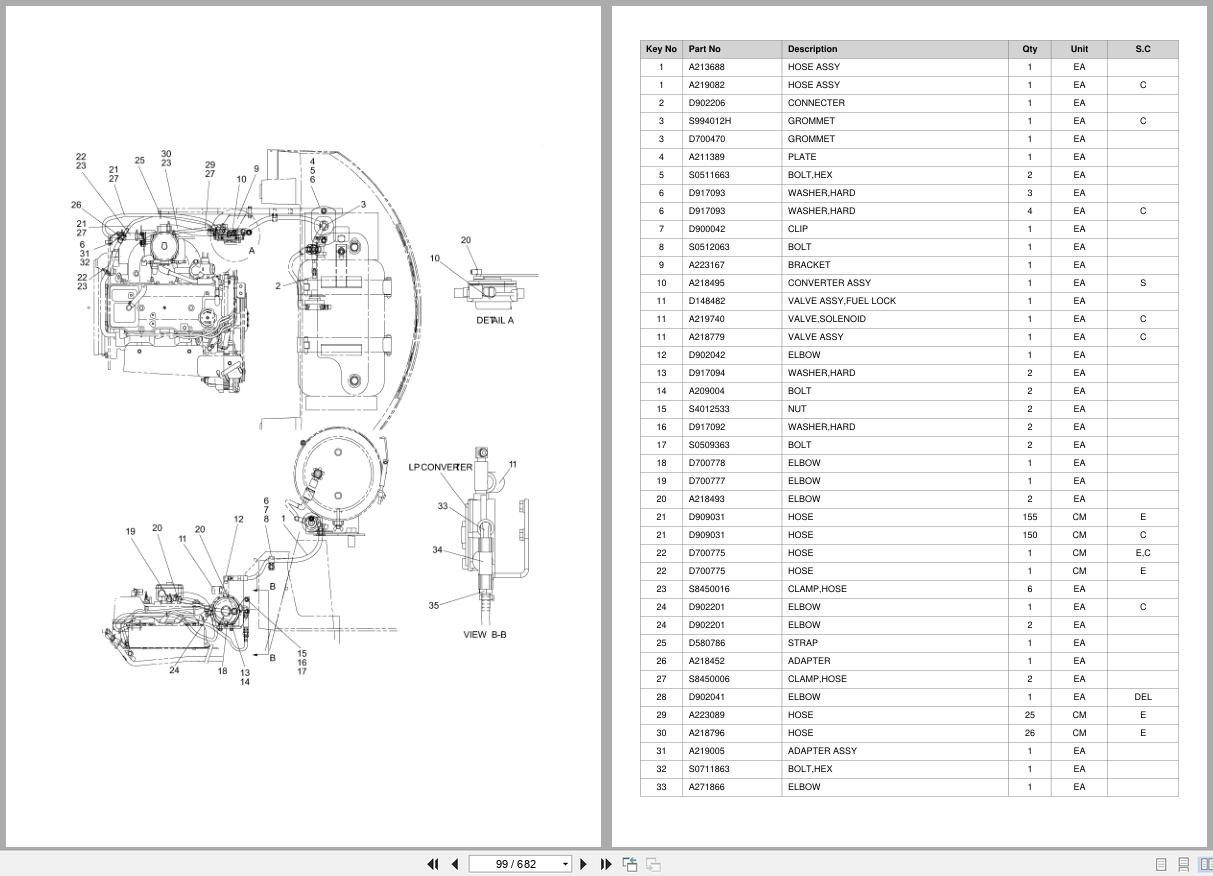Select part number S8450006
Viewport: 1213px width, 876px height.
click(x=709, y=679)
